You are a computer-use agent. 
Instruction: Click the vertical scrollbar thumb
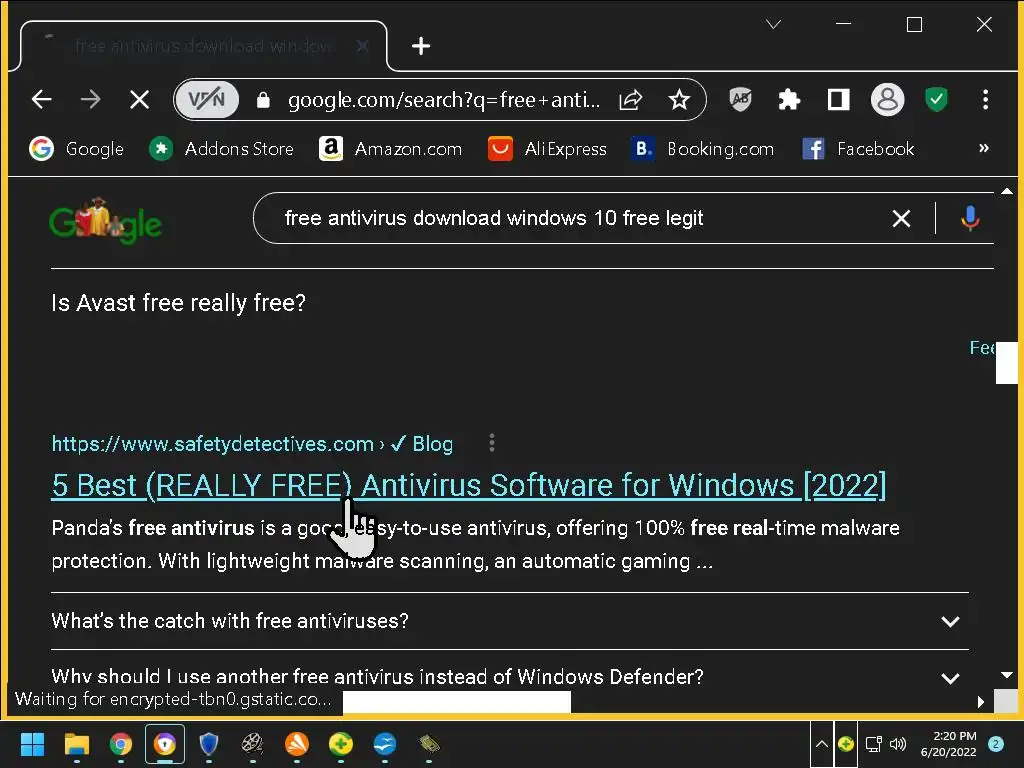pyautogui.click(x=1006, y=362)
